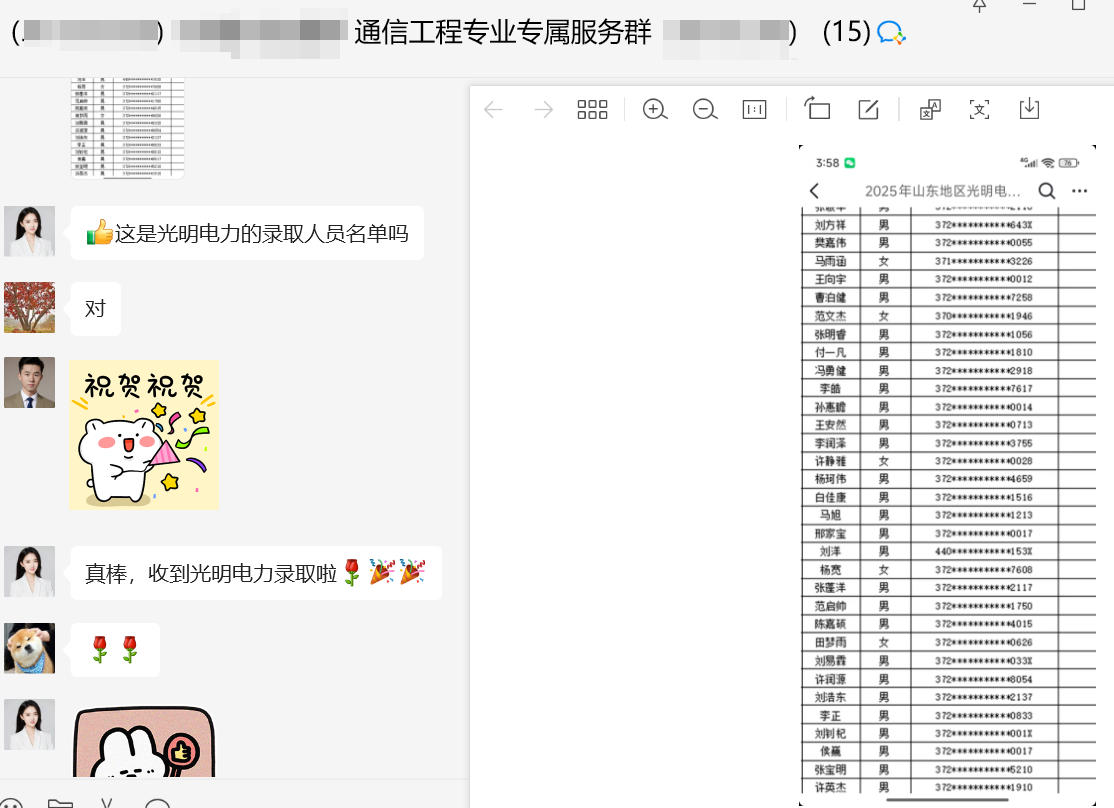Show image at 1:1 actual size
Image resolution: width=1114 pixels, height=808 pixels.
[x=754, y=110]
